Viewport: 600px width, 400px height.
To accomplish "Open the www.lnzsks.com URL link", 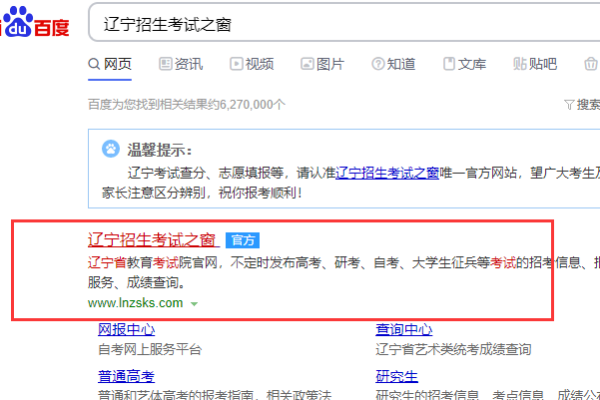I will (x=135, y=303).
